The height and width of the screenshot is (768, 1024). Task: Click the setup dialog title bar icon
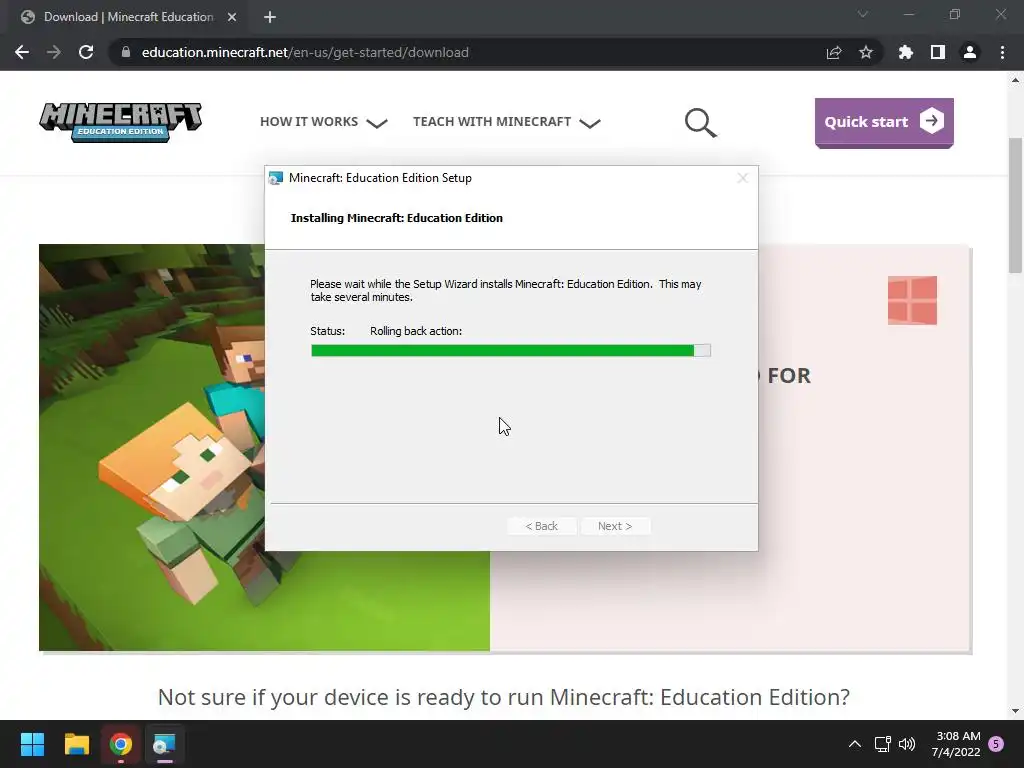[276, 178]
